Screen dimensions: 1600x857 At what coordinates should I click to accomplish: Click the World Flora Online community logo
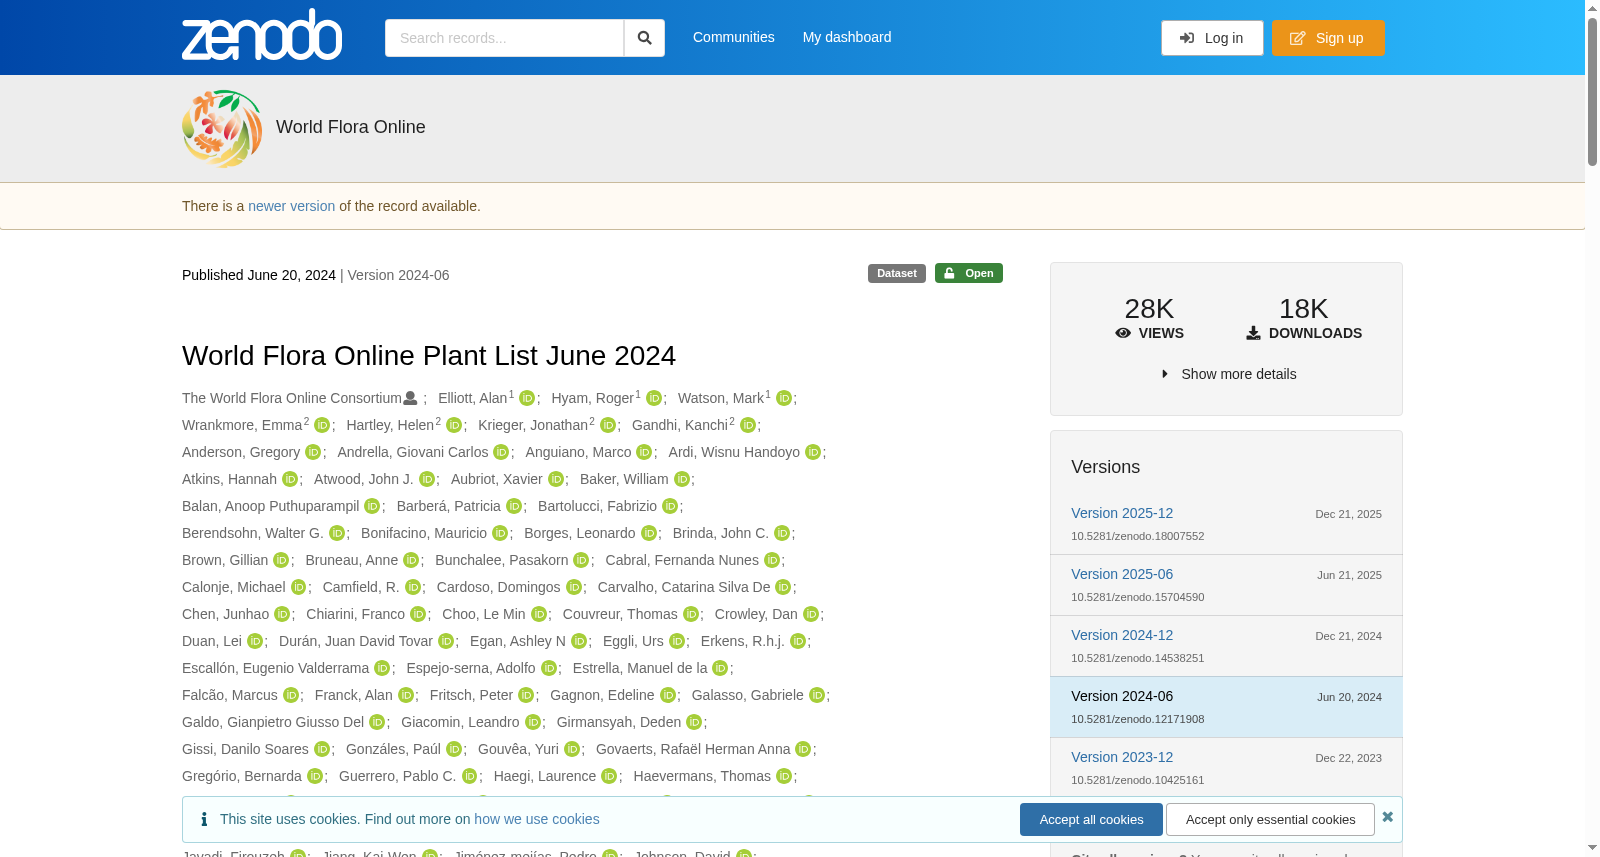tap(222, 128)
